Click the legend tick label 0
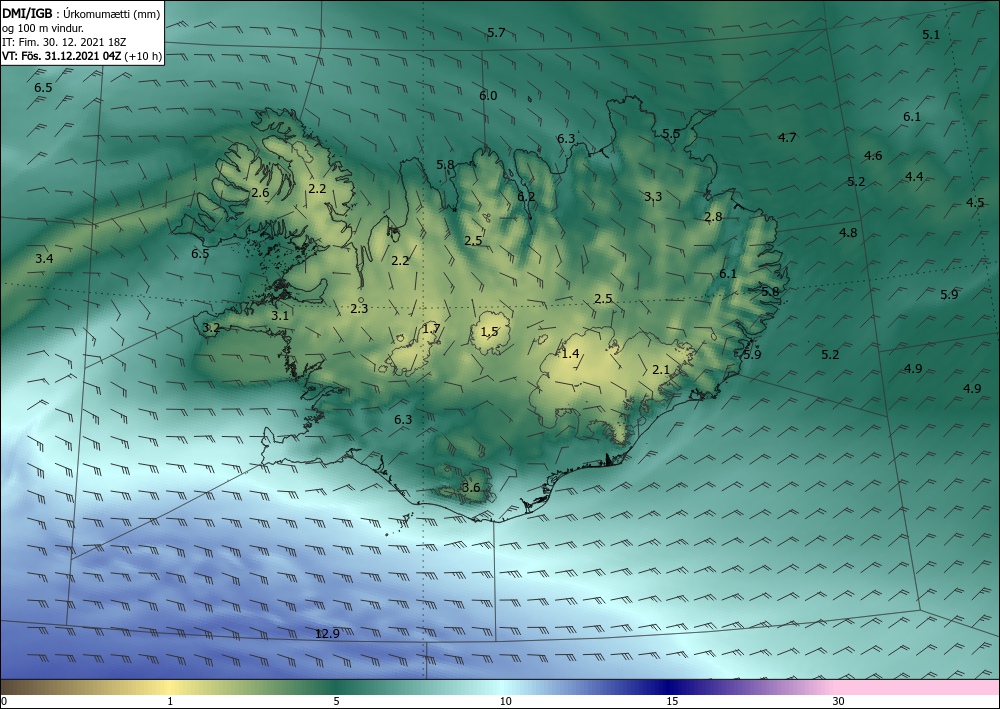Screen dimensions: 1000x709 tap(4, 701)
